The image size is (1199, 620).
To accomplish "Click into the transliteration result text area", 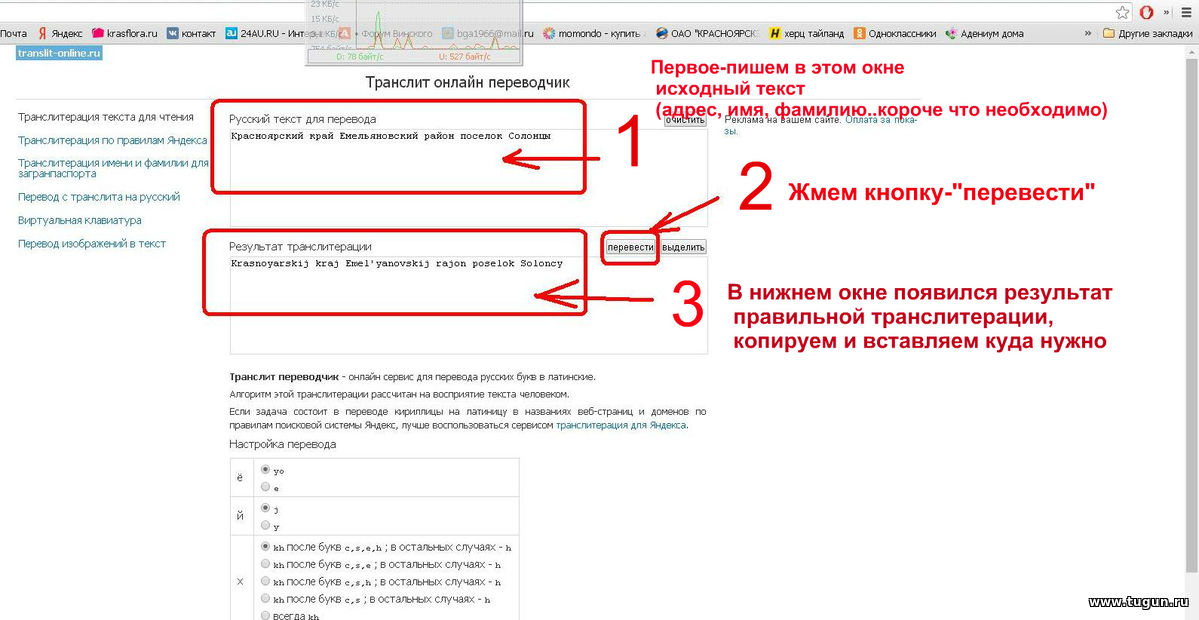I will pos(468,305).
